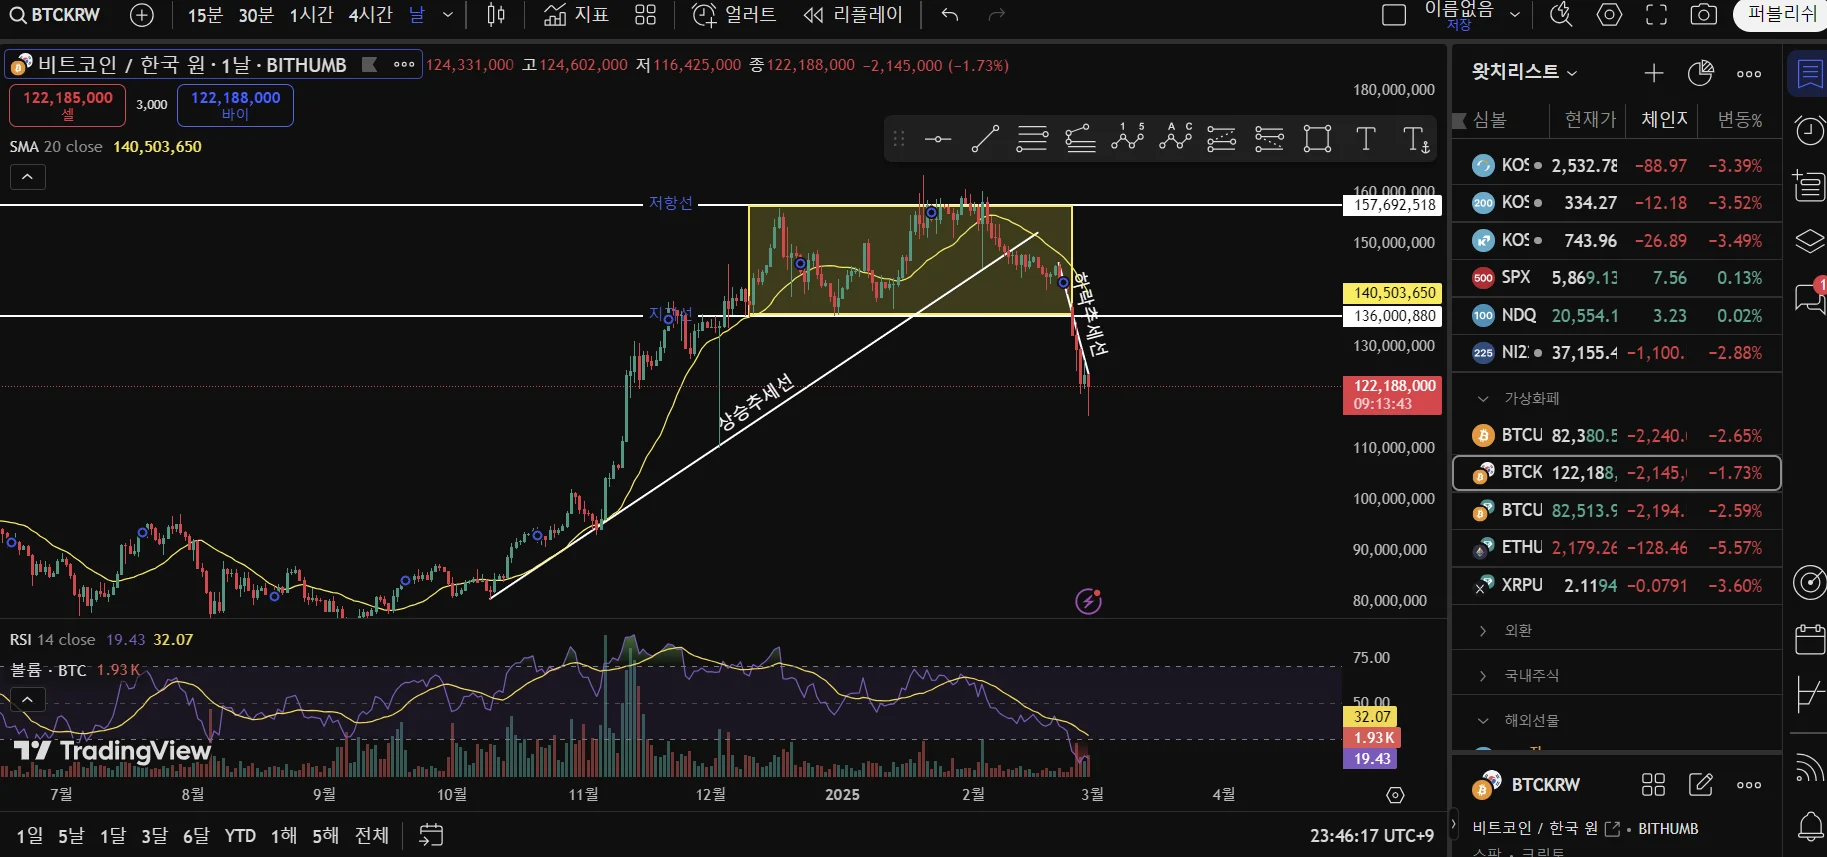Click the 얼러트 alert button

[x=734, y=15]
